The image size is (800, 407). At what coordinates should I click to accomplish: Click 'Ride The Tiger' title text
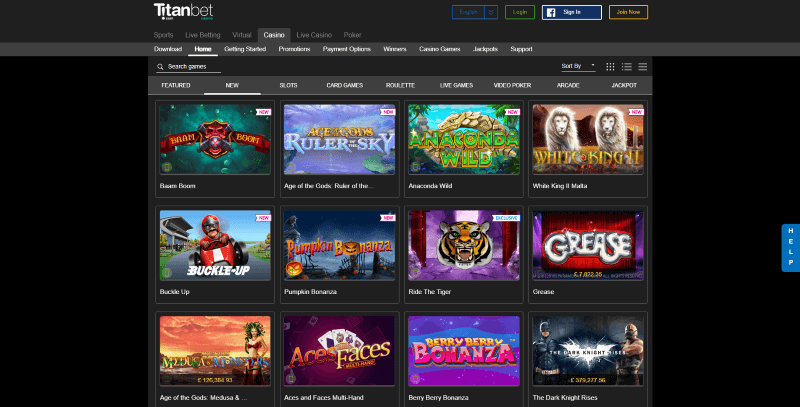pos(430,292)
